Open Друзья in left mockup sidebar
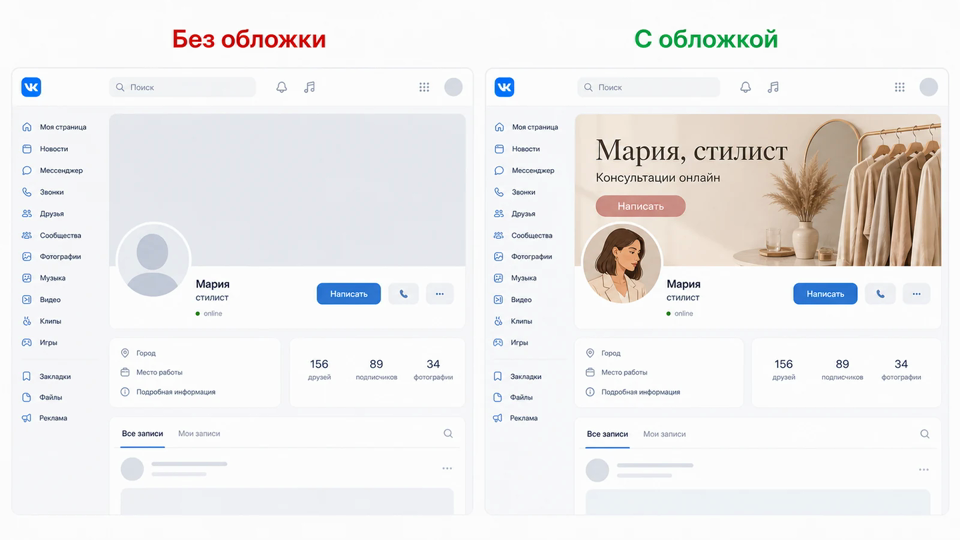 pos(43,214)
